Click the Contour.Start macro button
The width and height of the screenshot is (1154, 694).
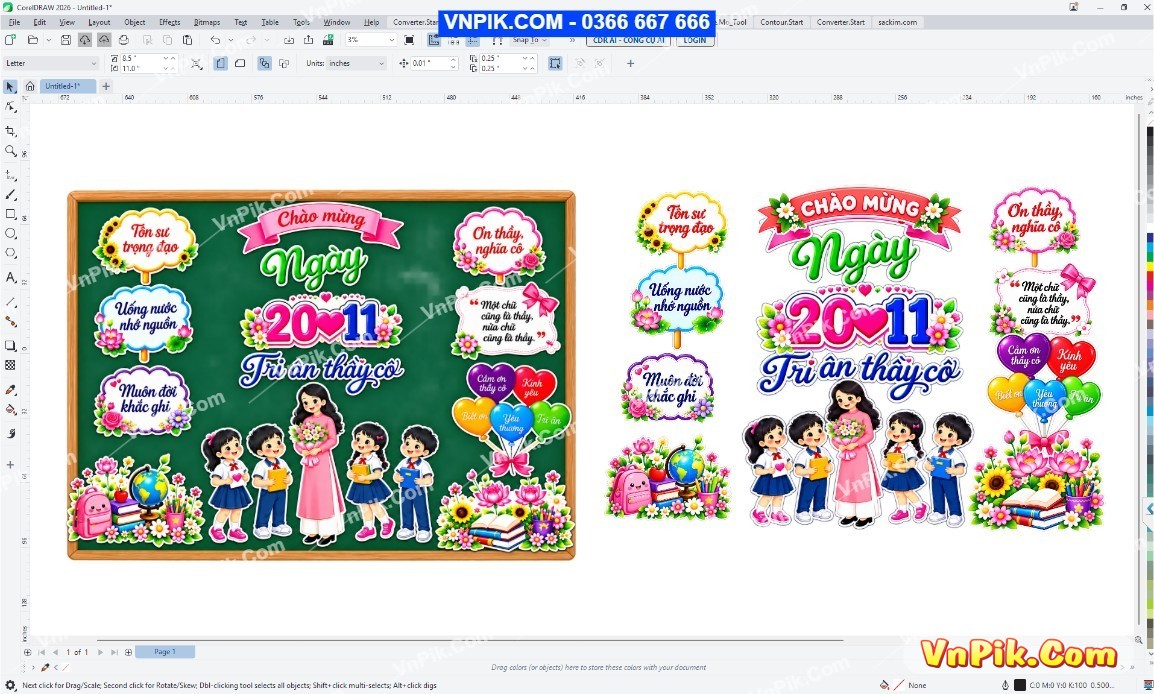[782, 22]
